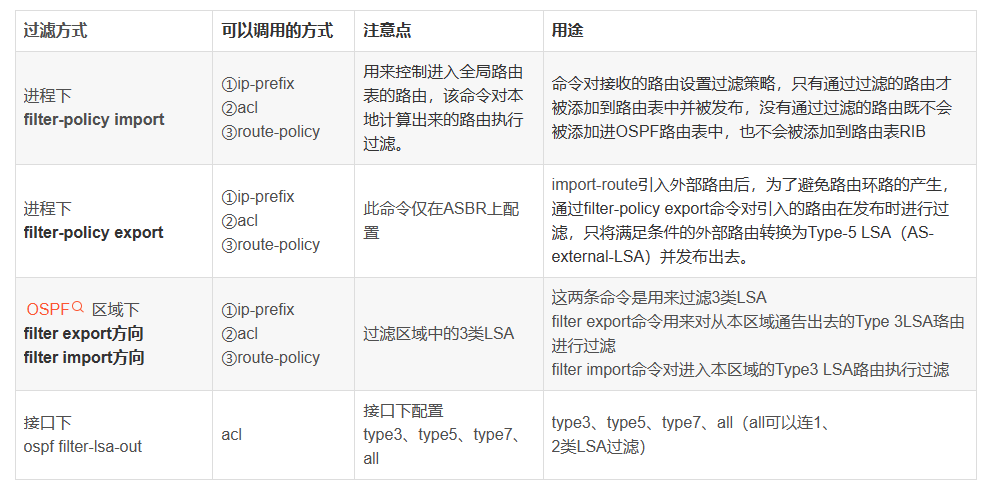Select the 用途 column header

(567, 31)
